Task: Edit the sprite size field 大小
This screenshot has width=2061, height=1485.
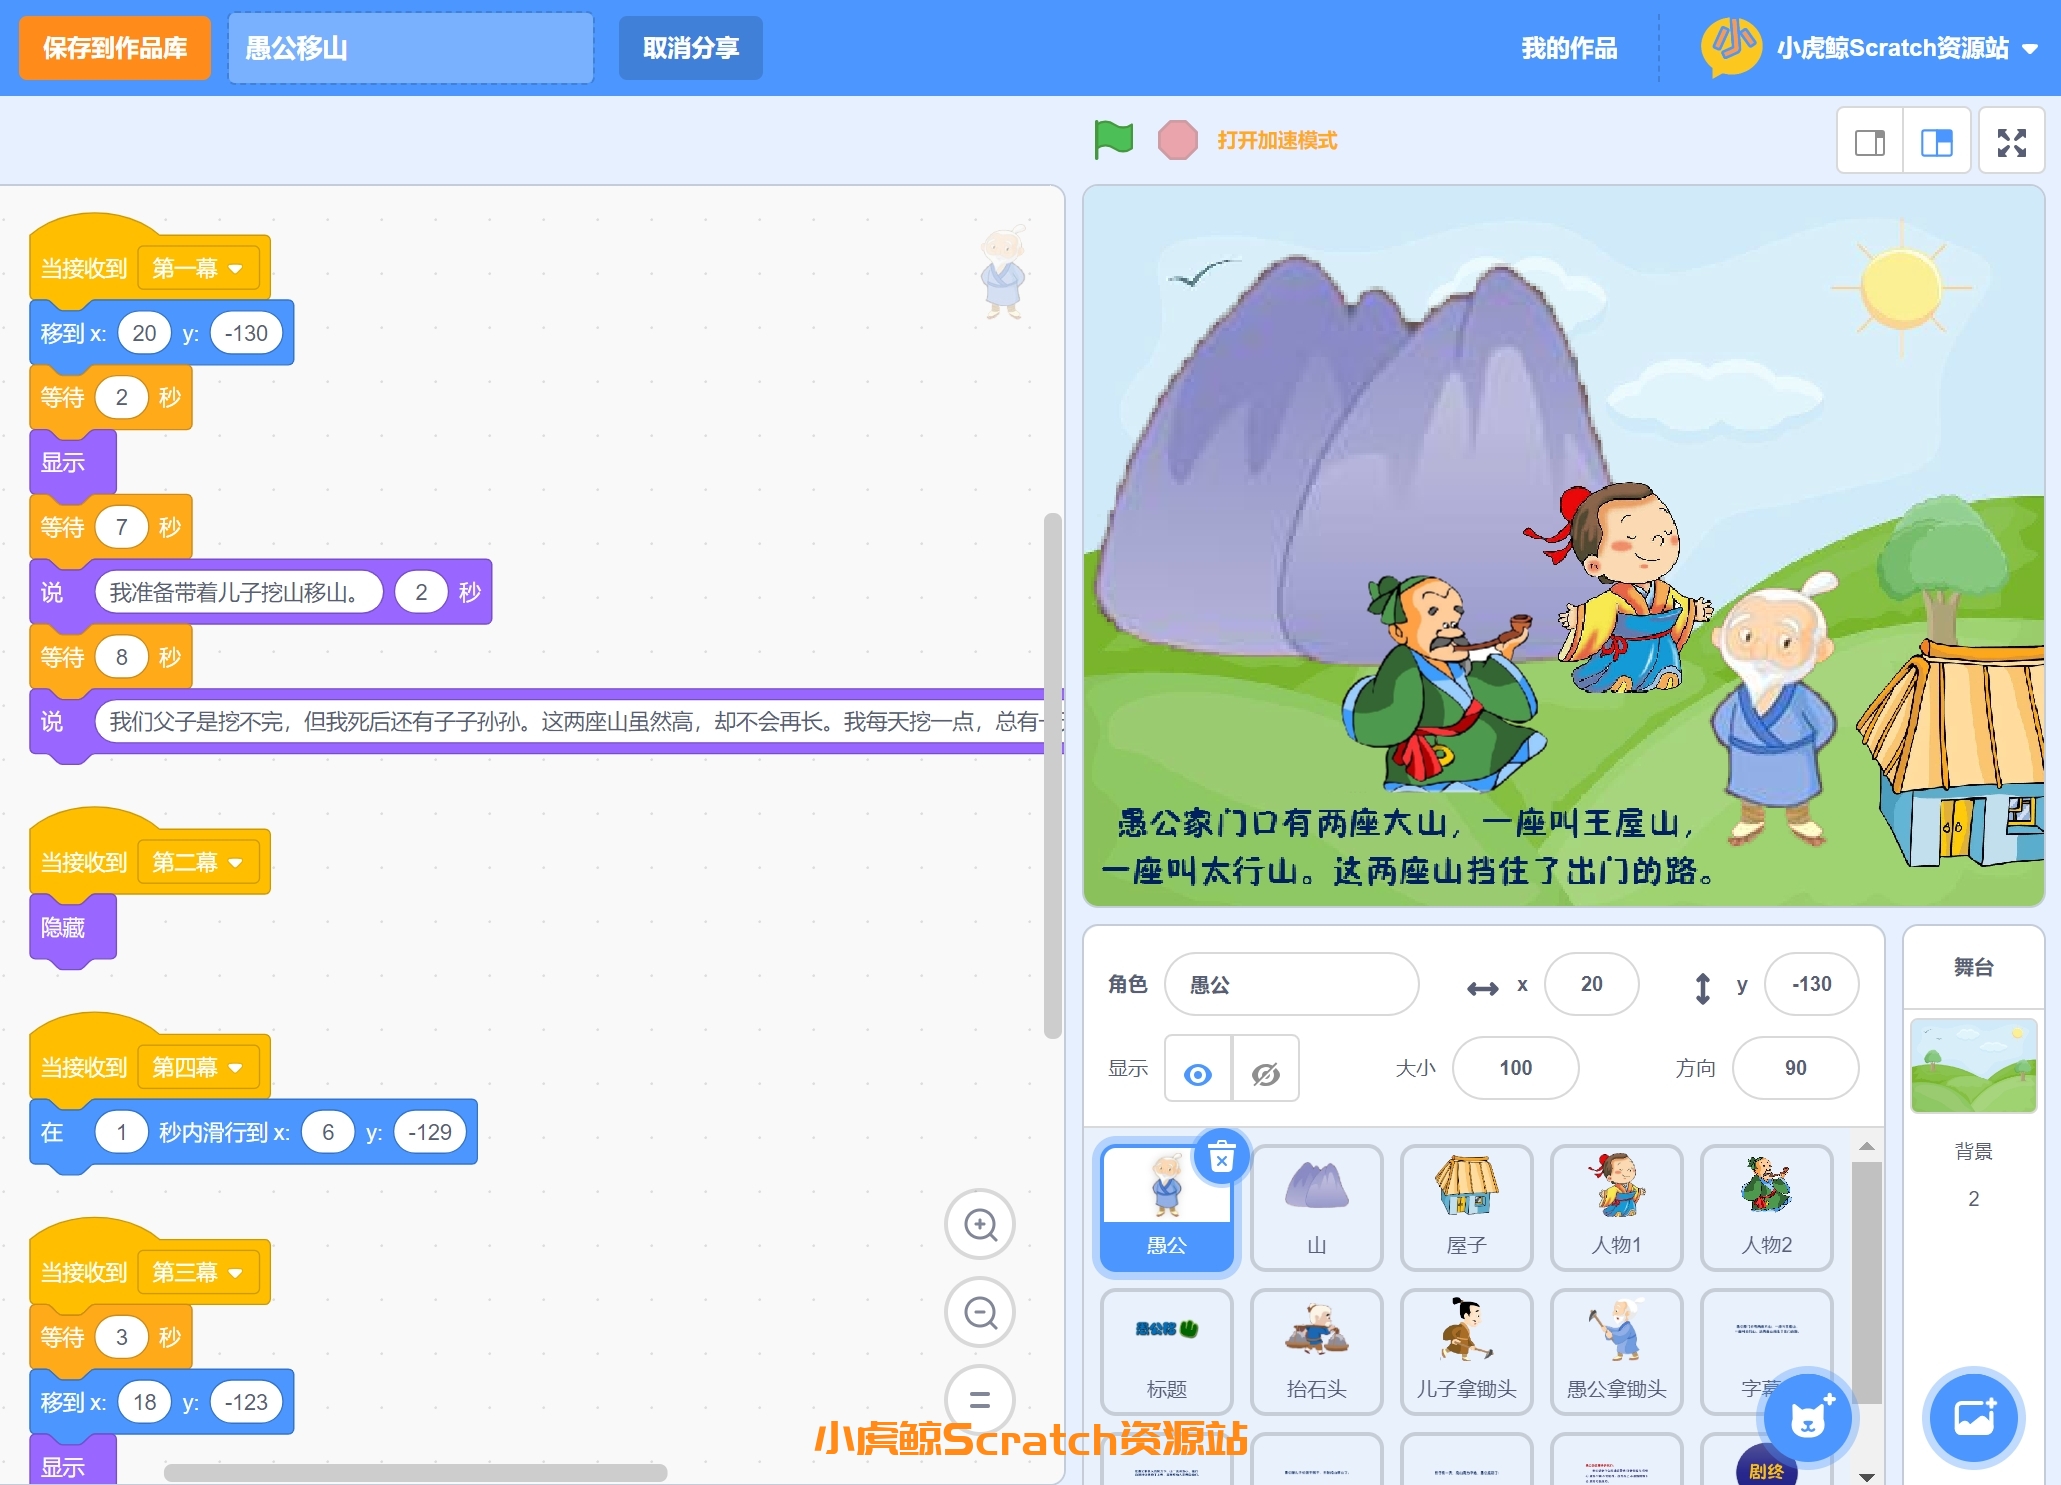Action: [1515, 1068]
